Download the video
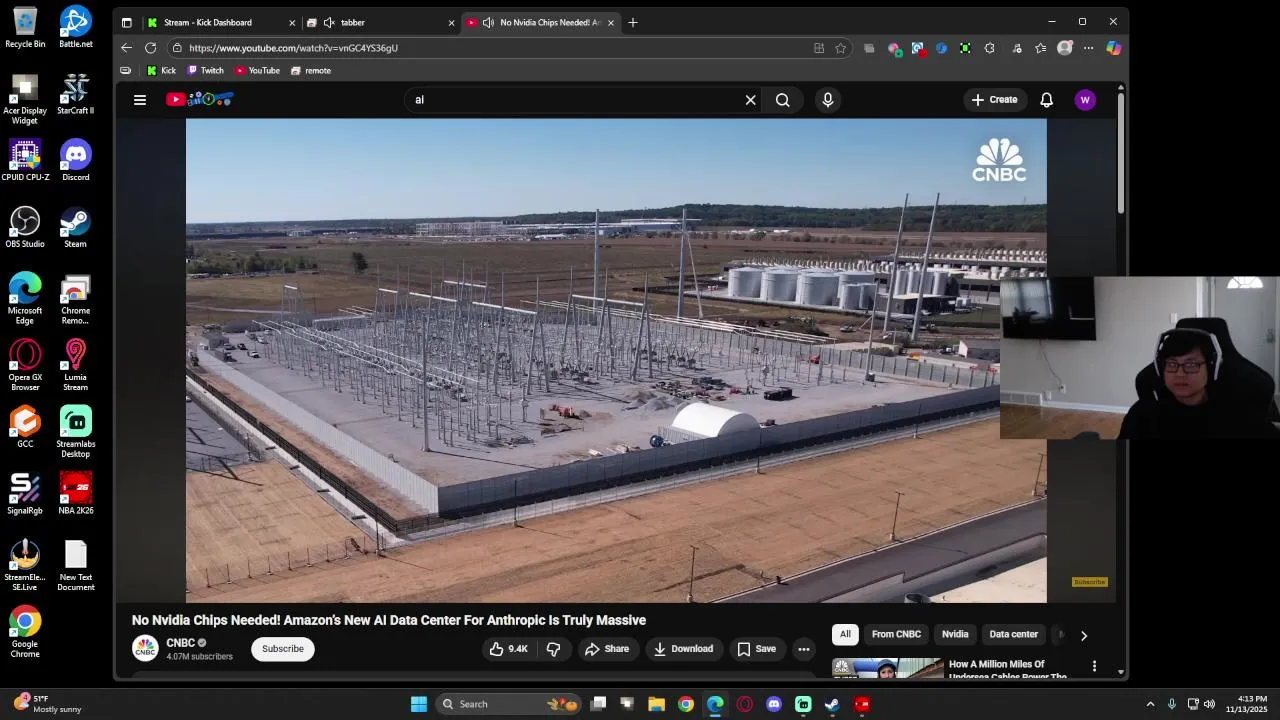This screenshot has width=1280, height=720. [683, 649]
